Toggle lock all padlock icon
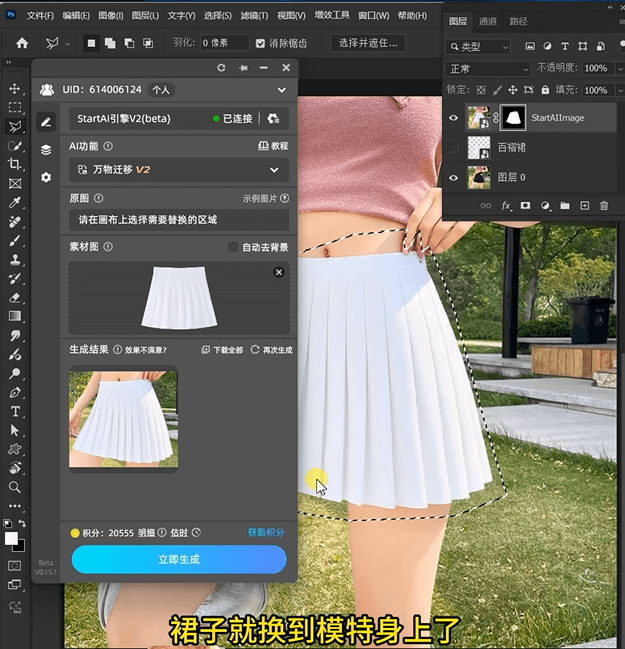Screen dimensions: 625x649 [x=545, y=90]
